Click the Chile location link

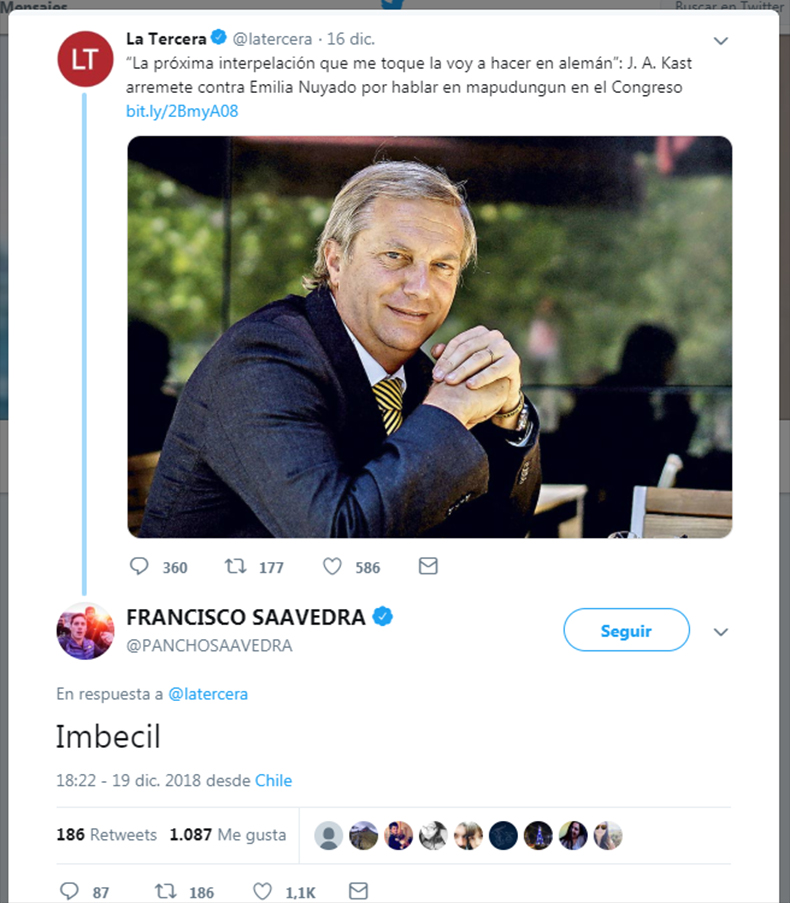tap(273, 780)
